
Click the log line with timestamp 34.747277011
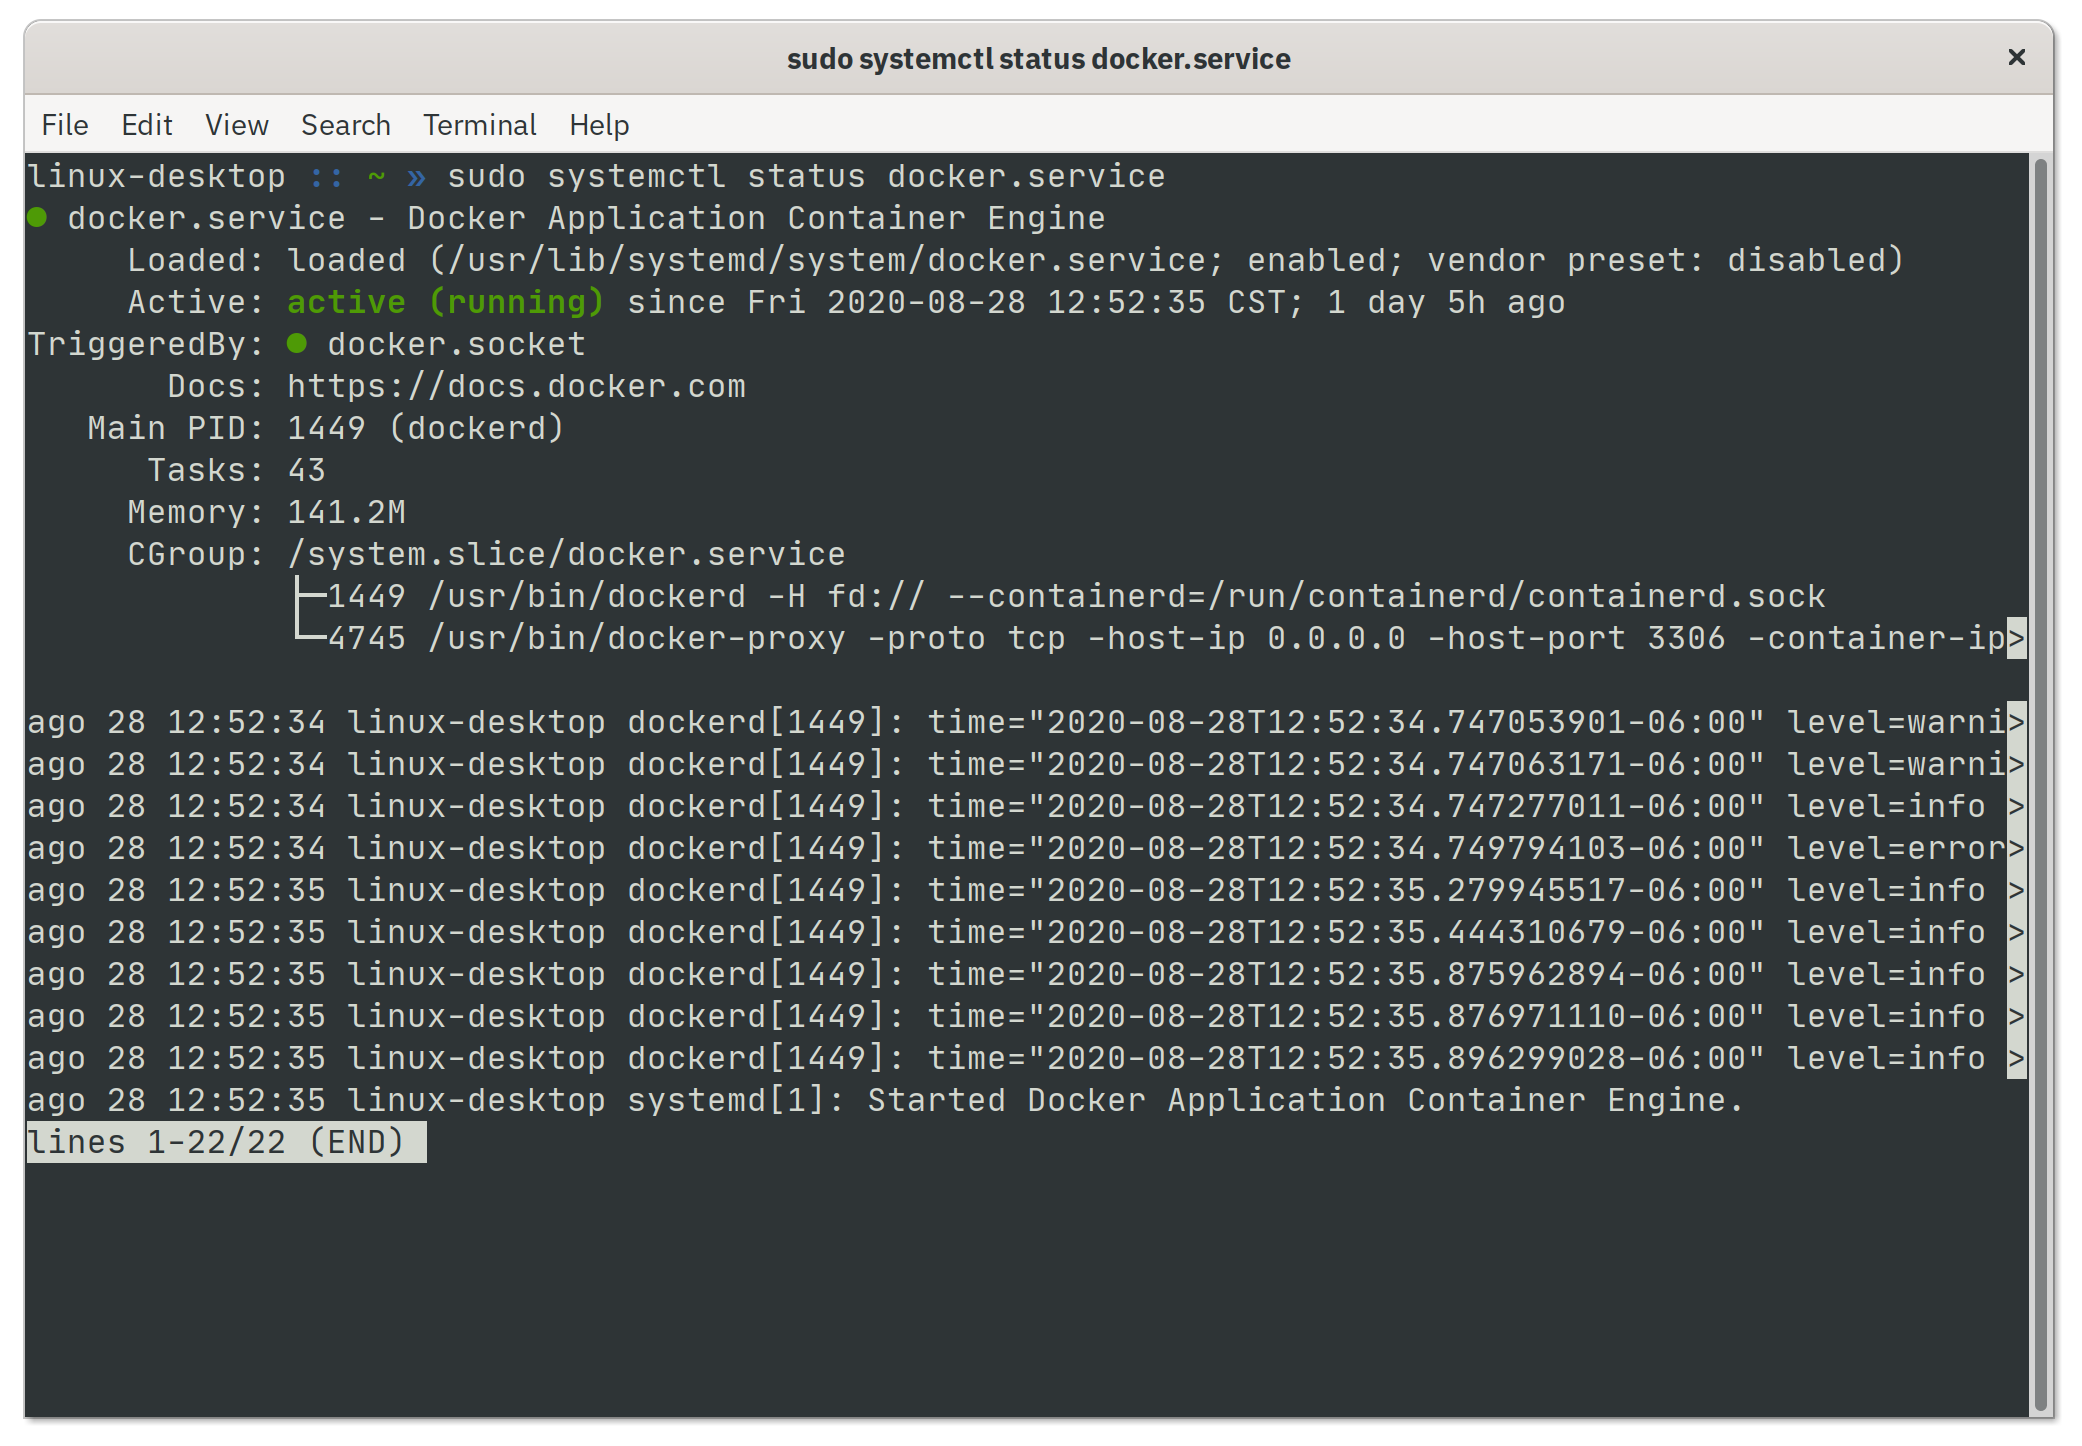coord(1017,806)
